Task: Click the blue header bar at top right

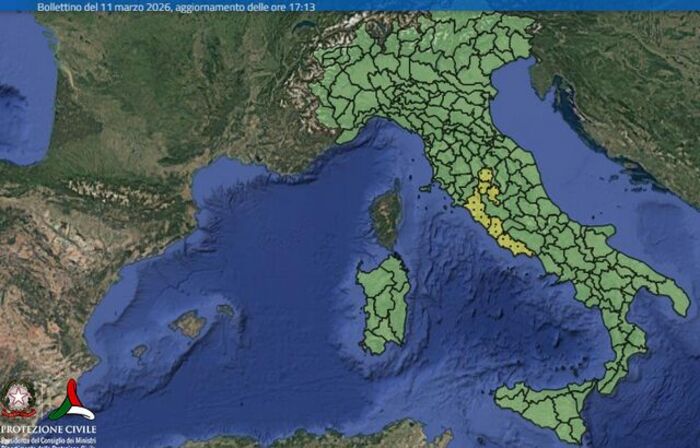Action: pyautogui.click(x=600, y=5)
